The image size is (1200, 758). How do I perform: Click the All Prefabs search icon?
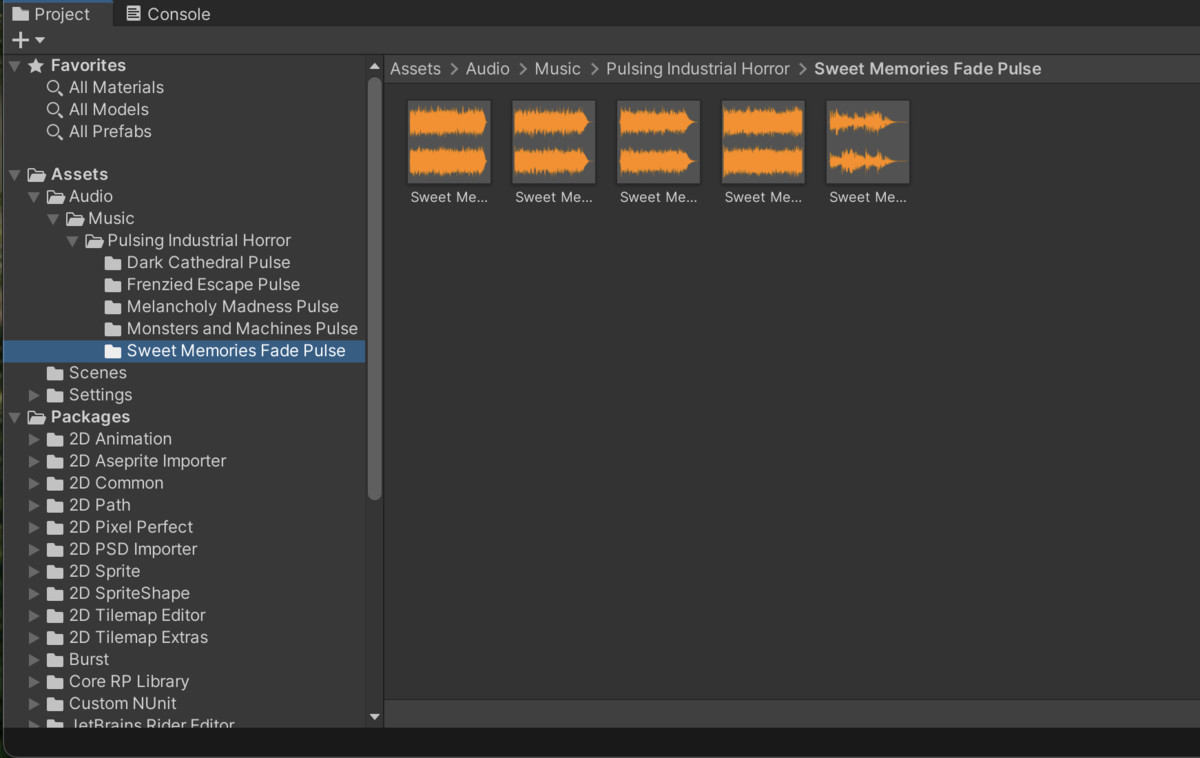point(55,132)
